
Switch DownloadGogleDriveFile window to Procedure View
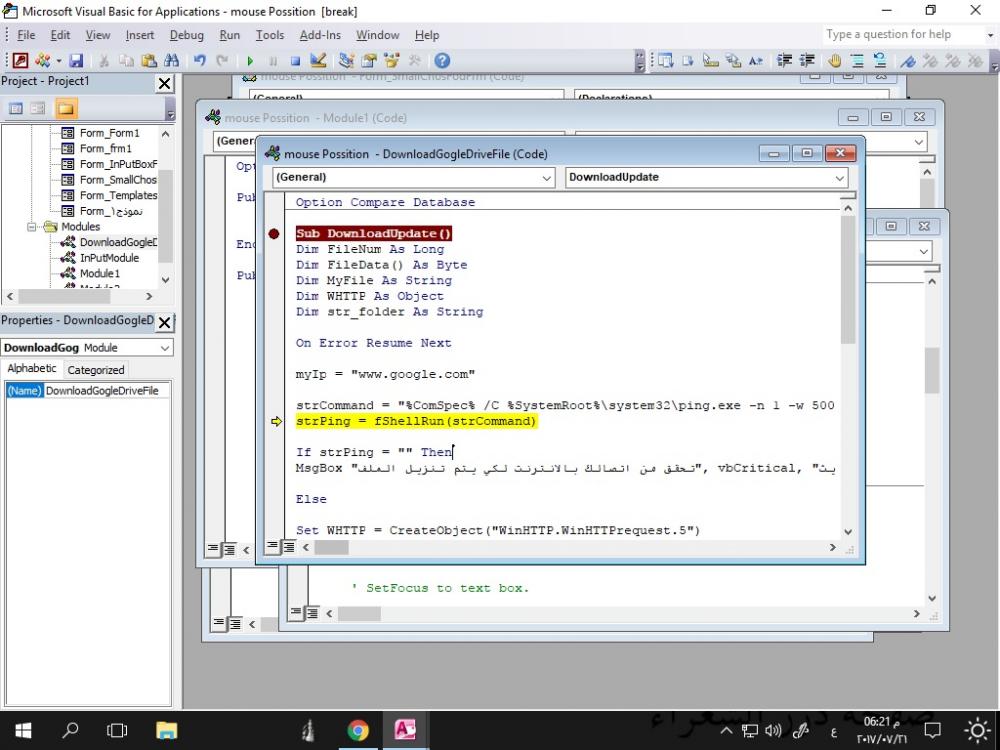[x=272, y=546]
